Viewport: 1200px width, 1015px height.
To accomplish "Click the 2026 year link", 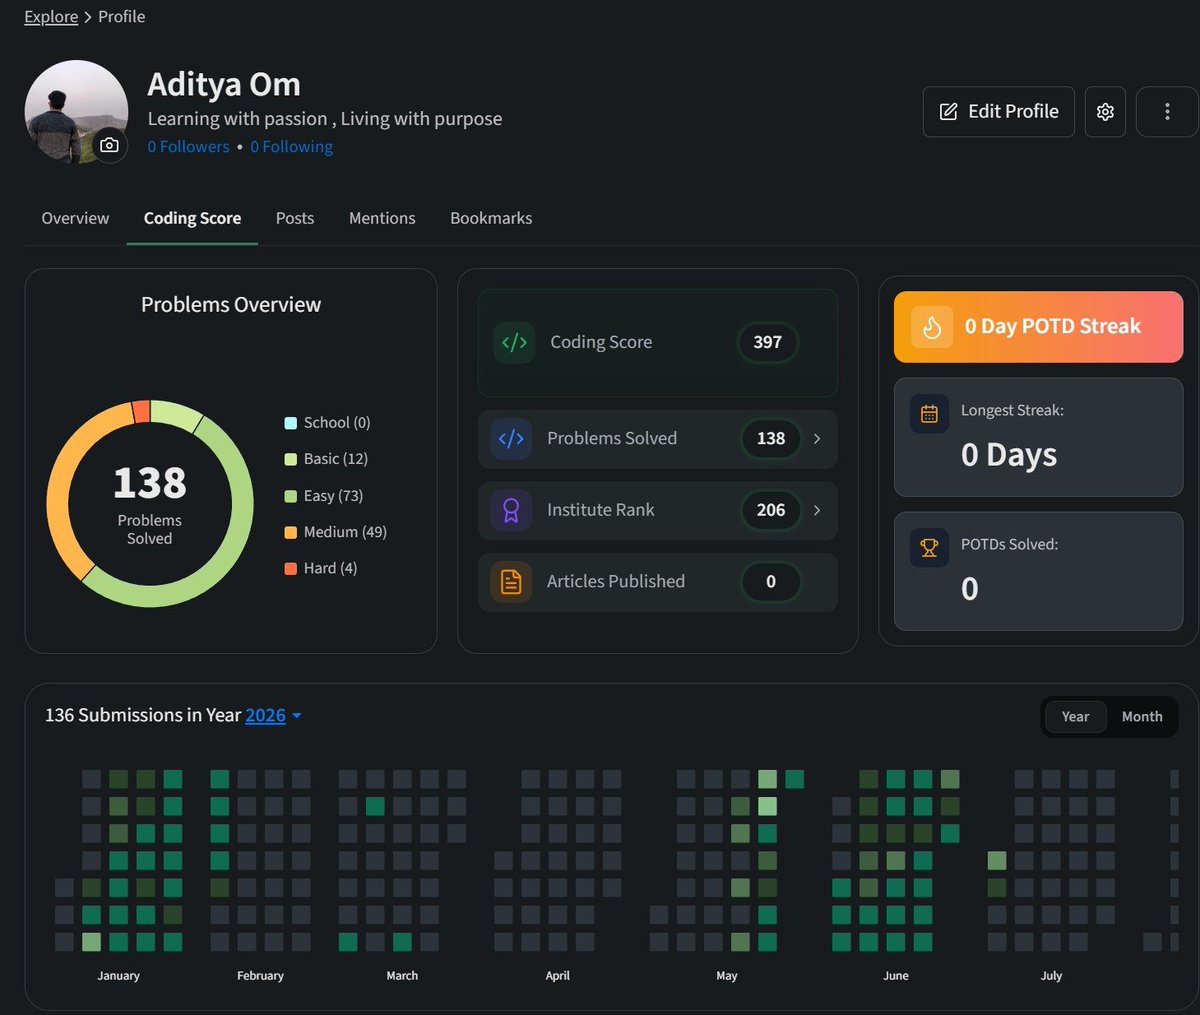I will click(265, 715).
